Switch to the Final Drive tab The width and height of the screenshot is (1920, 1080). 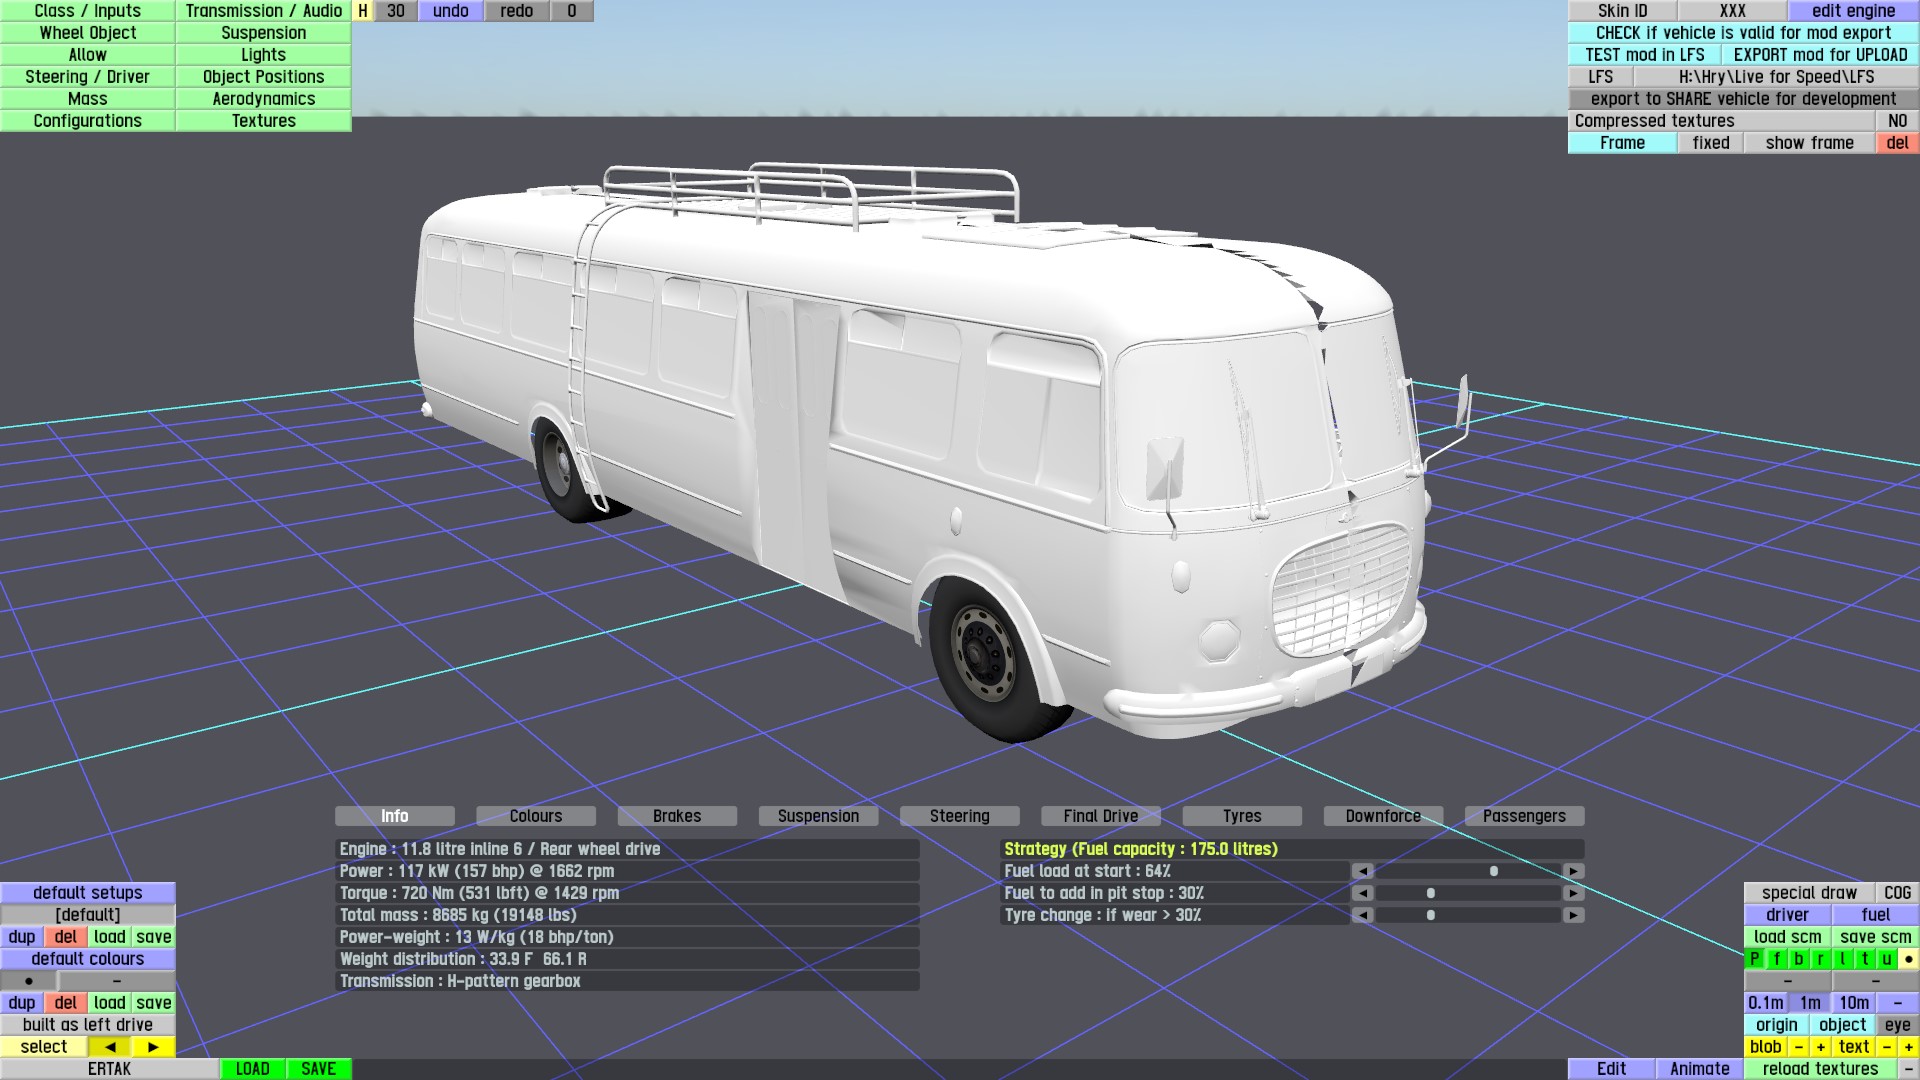1100,816
